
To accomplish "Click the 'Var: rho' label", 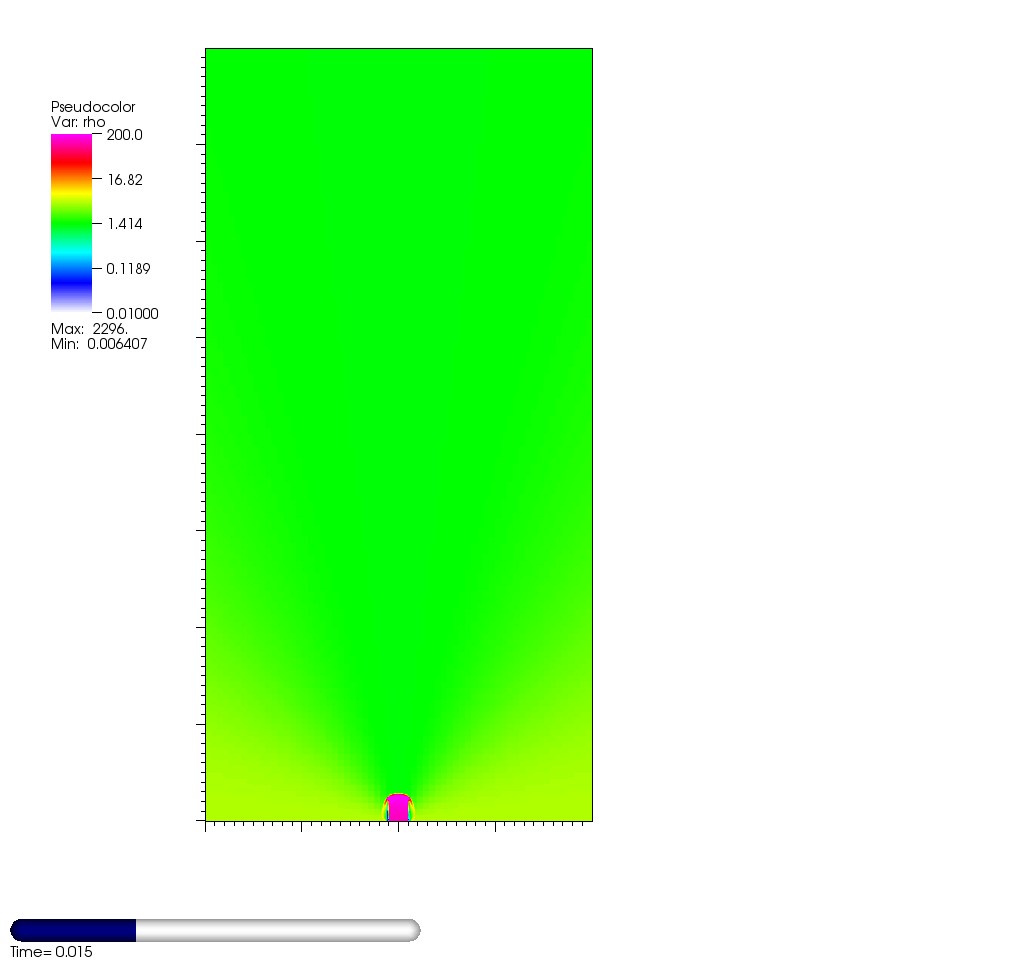I will pos(78,122).
